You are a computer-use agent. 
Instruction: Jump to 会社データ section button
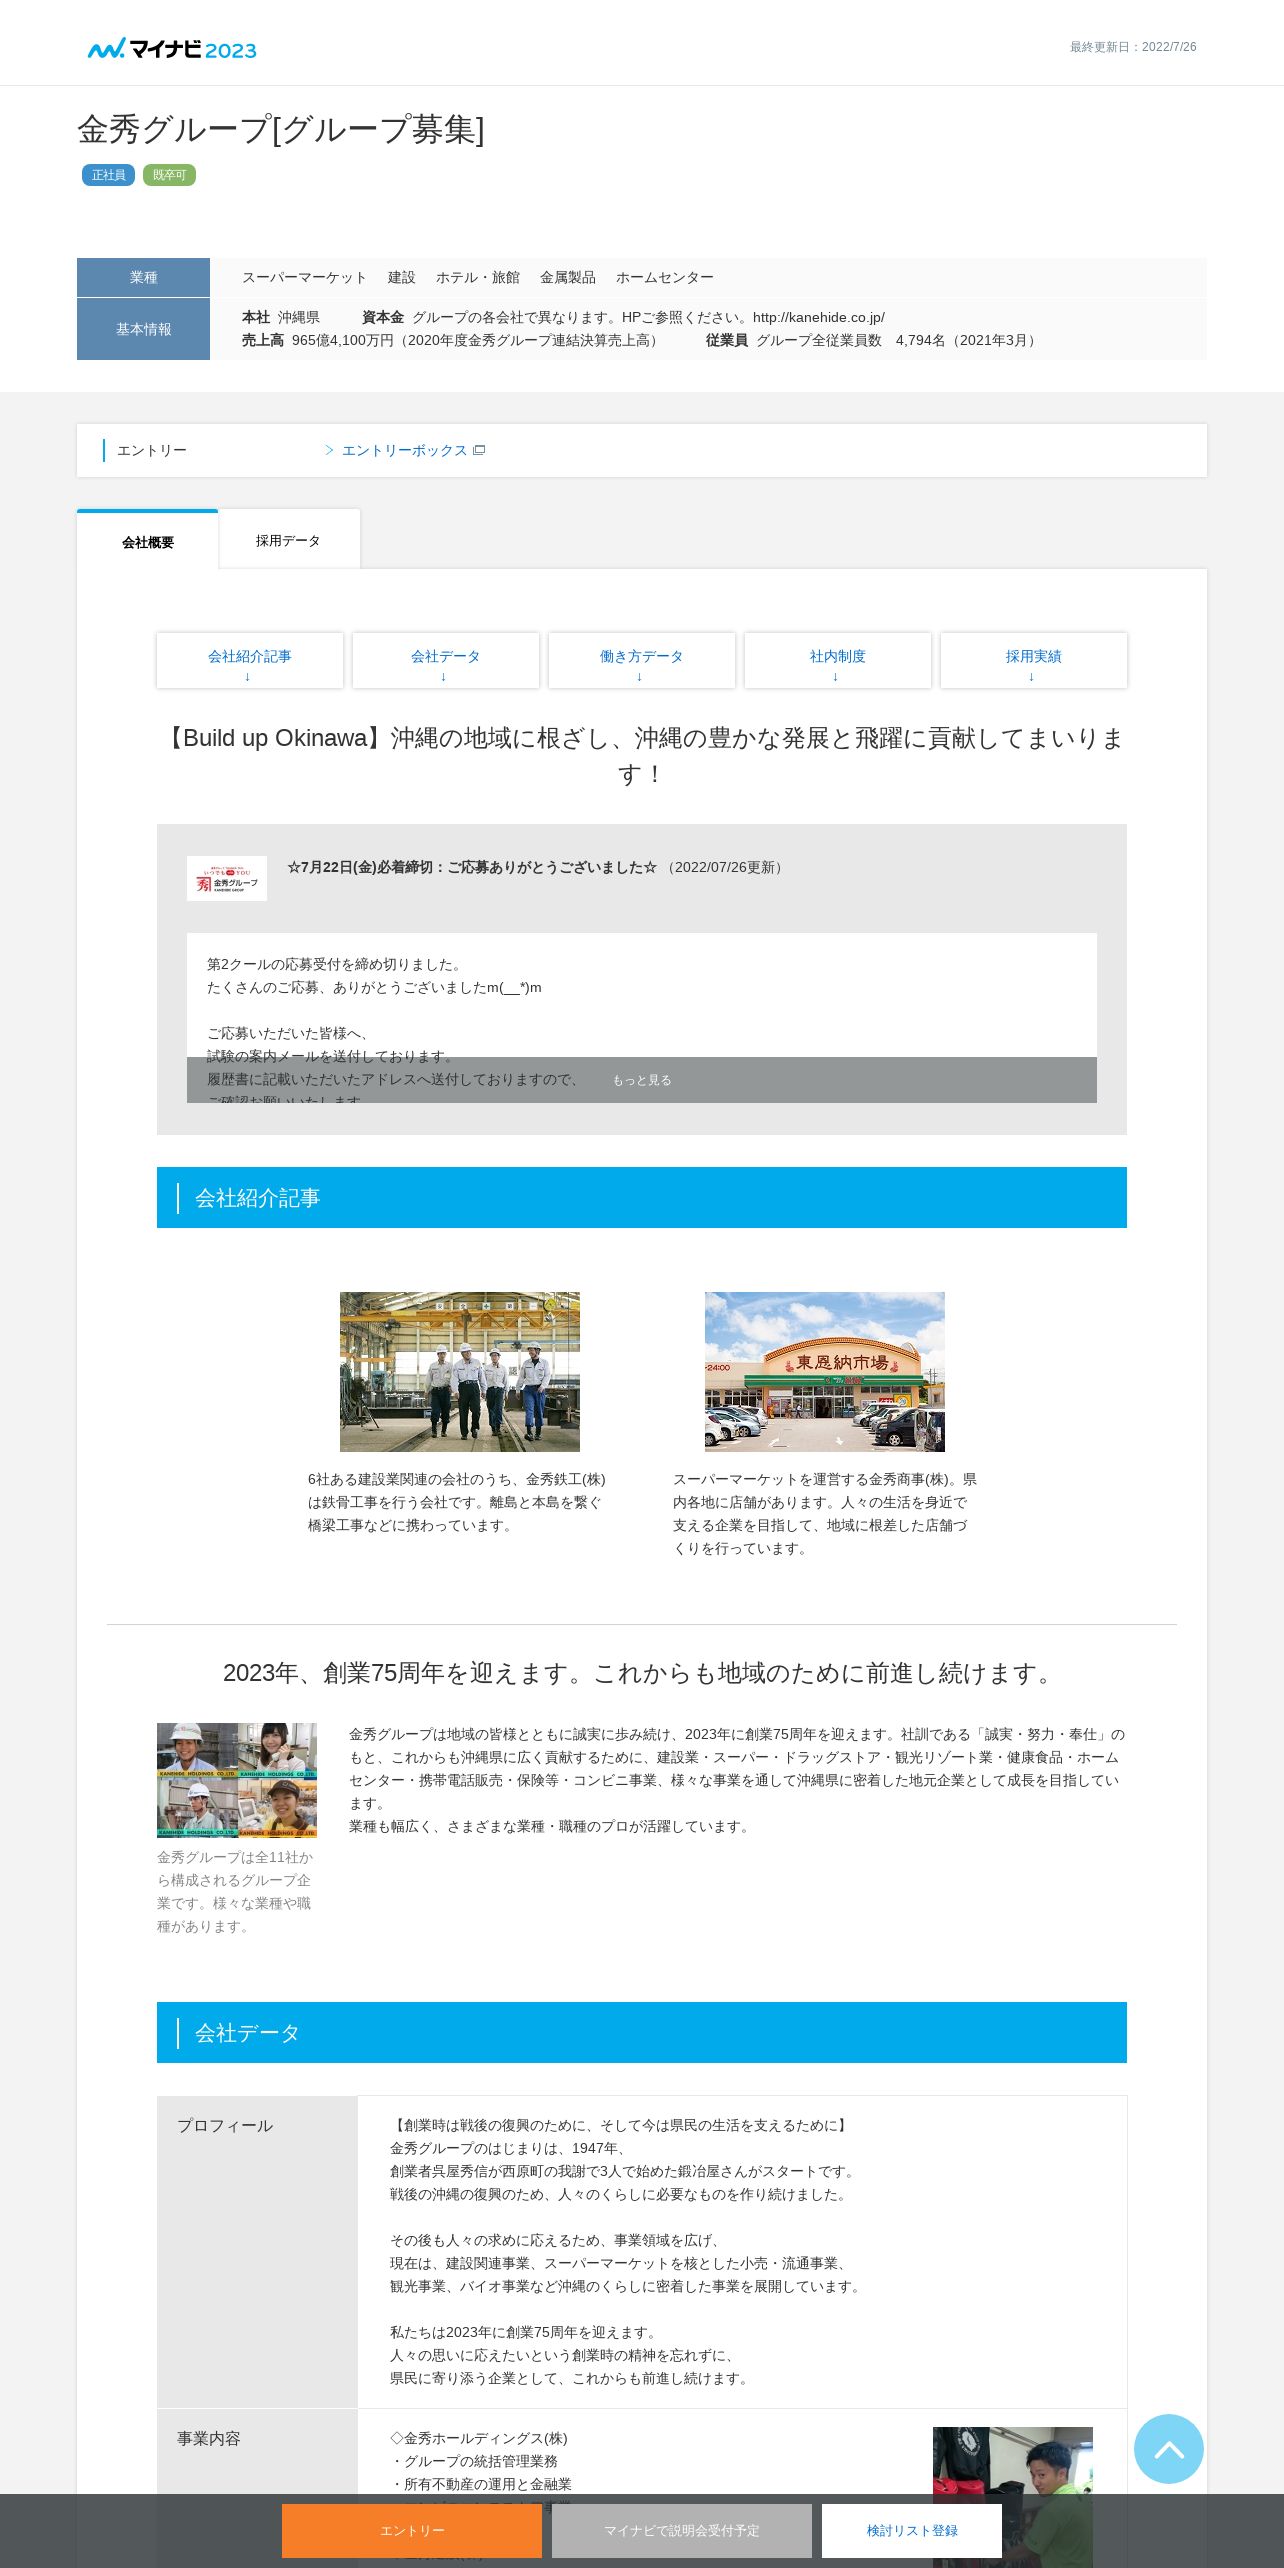click(446, 660)
